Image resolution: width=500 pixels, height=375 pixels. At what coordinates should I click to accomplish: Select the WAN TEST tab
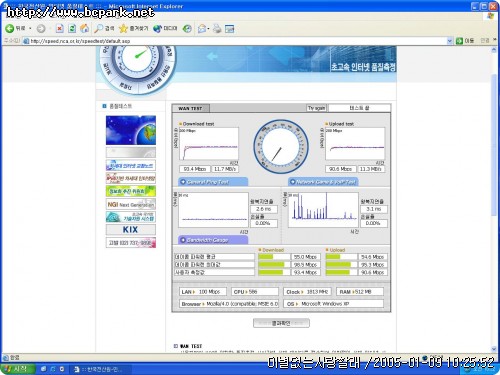point(190,108)
